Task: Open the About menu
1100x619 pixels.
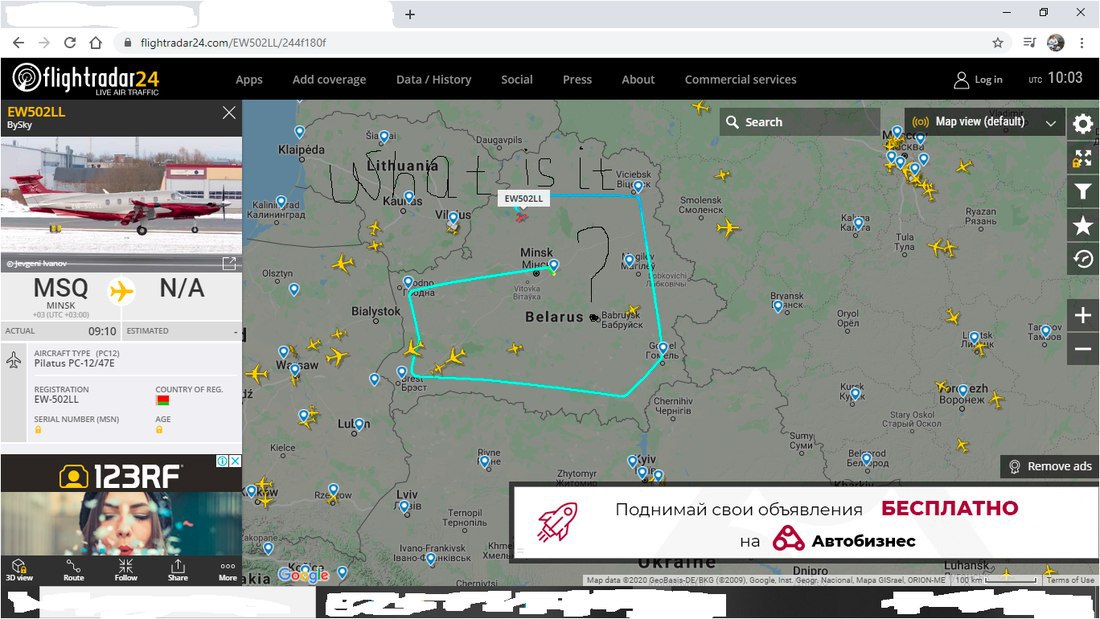Action: click(638, 80)
